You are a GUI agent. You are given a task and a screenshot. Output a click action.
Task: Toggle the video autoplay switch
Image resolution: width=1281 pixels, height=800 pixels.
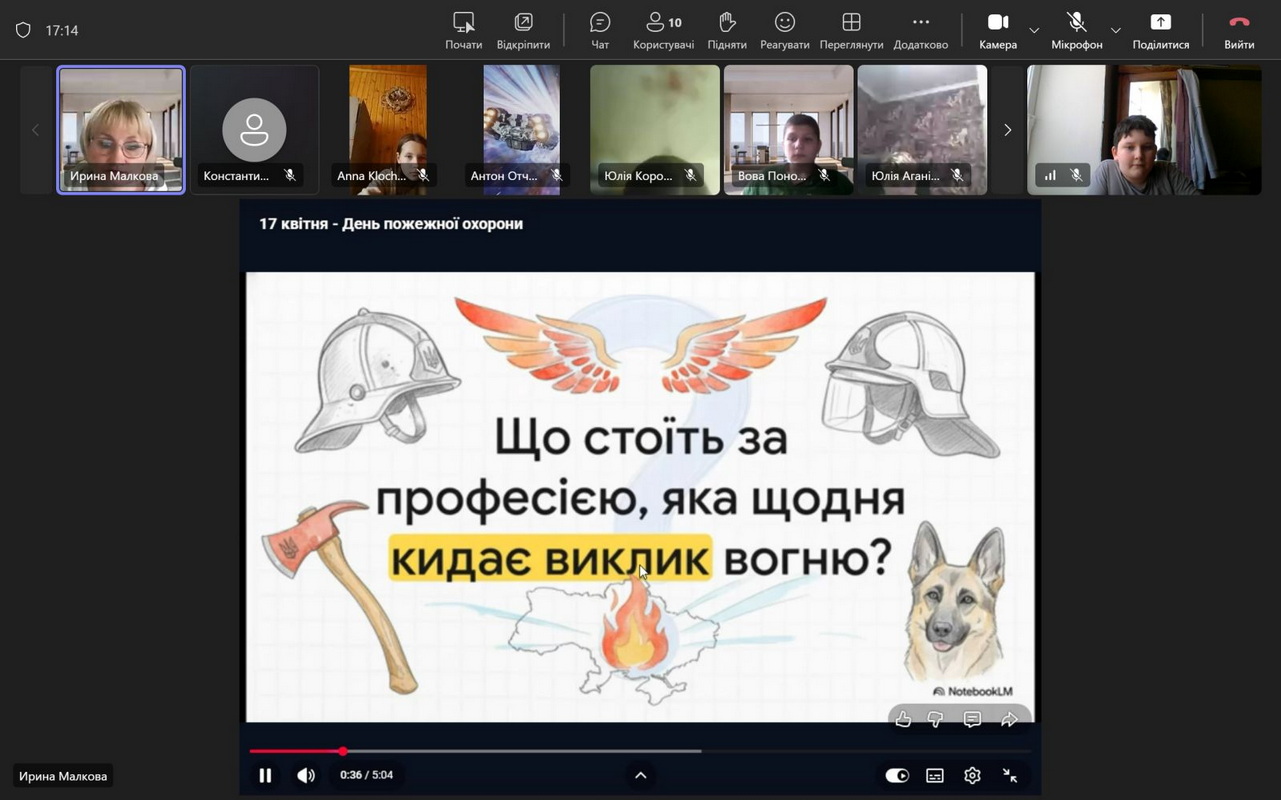pos(897,775)
